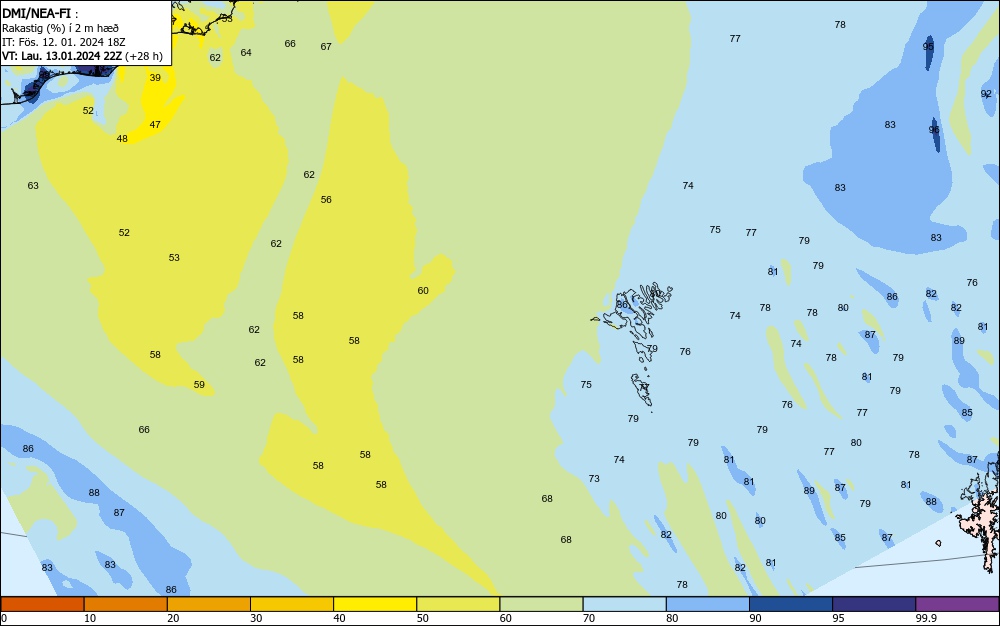Select the legend tick label 70

click(589, 618)
